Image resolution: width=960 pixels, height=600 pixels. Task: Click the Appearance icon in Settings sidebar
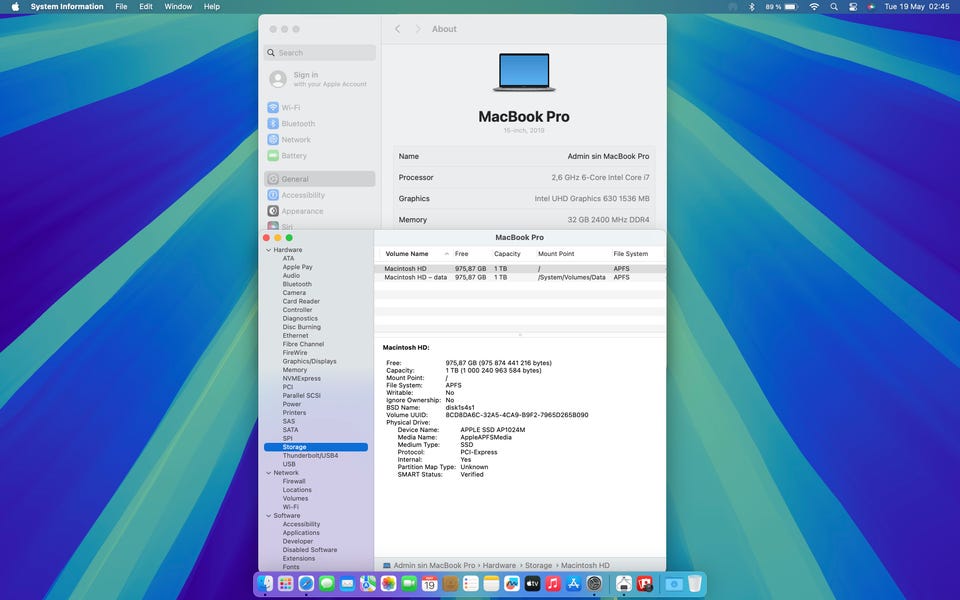click(273, 211)
